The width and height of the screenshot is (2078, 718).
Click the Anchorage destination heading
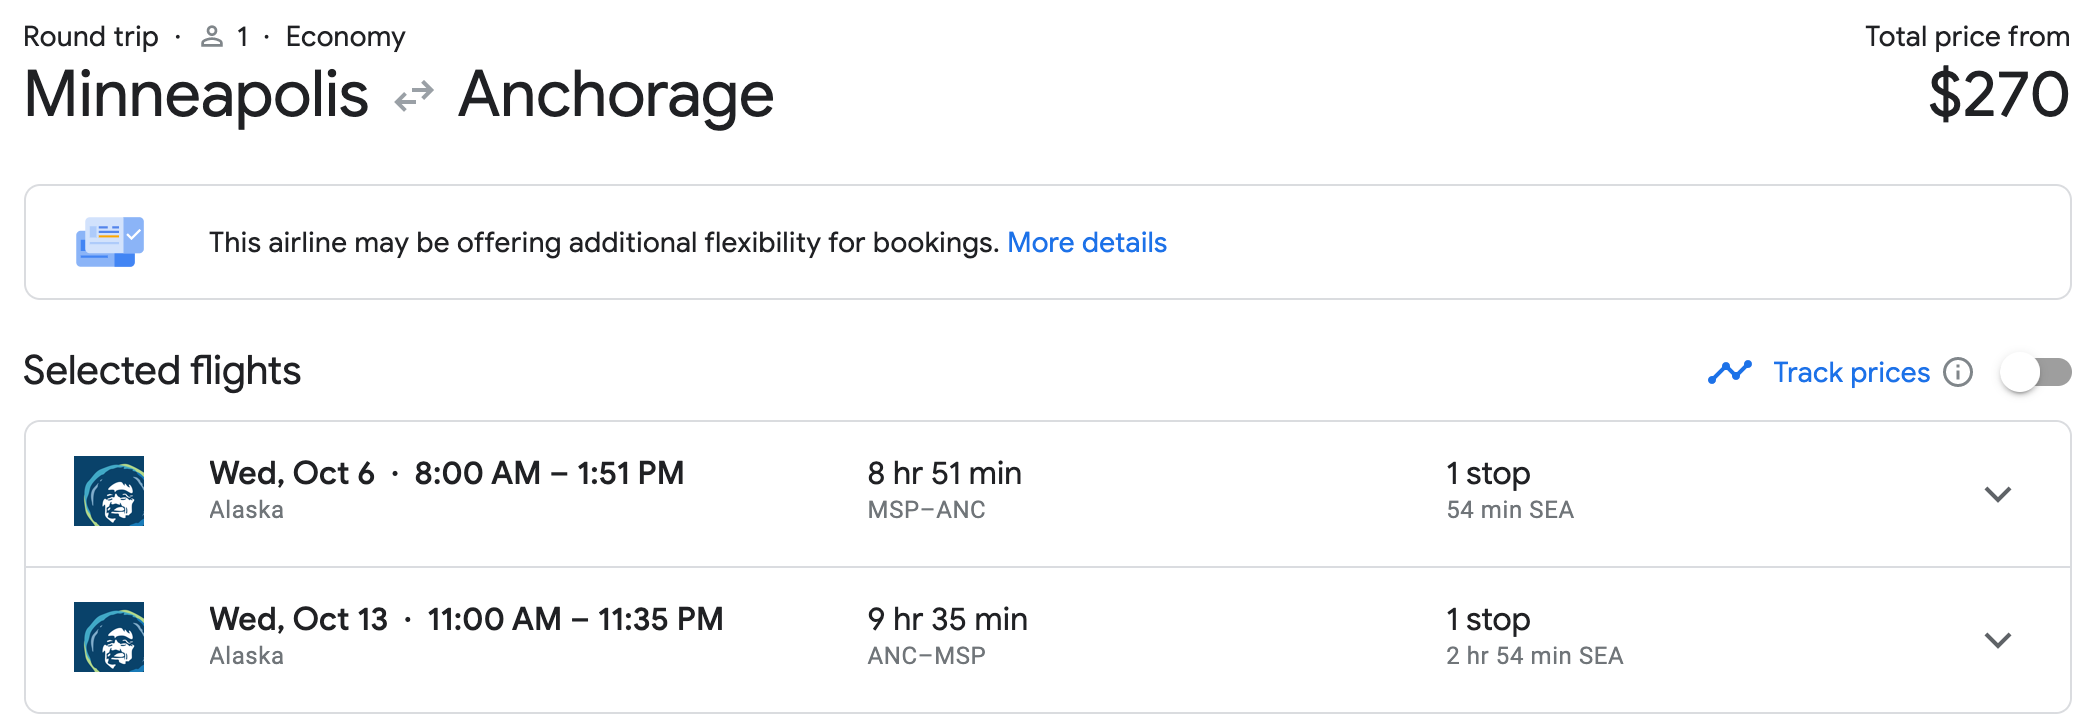pos(615,95)
